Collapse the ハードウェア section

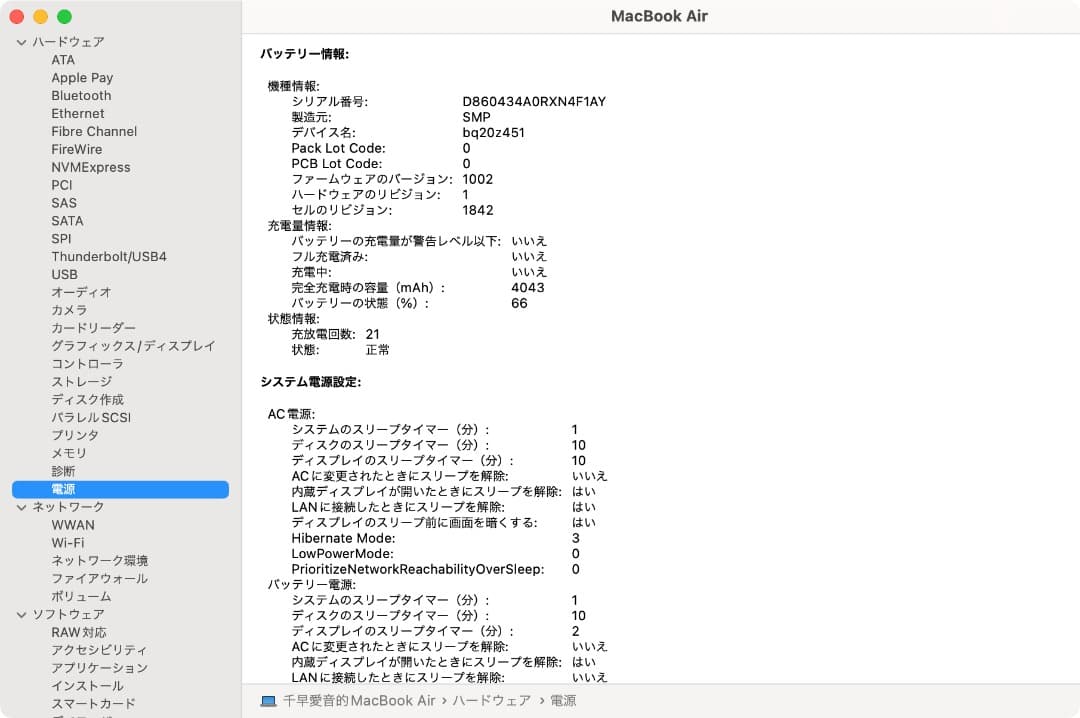click(21, 42)
